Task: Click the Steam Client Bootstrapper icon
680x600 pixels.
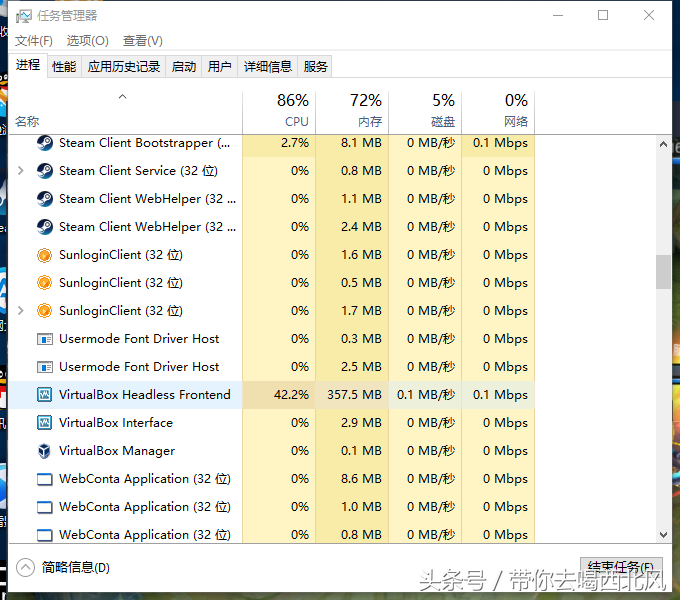Action: (45, 143)
